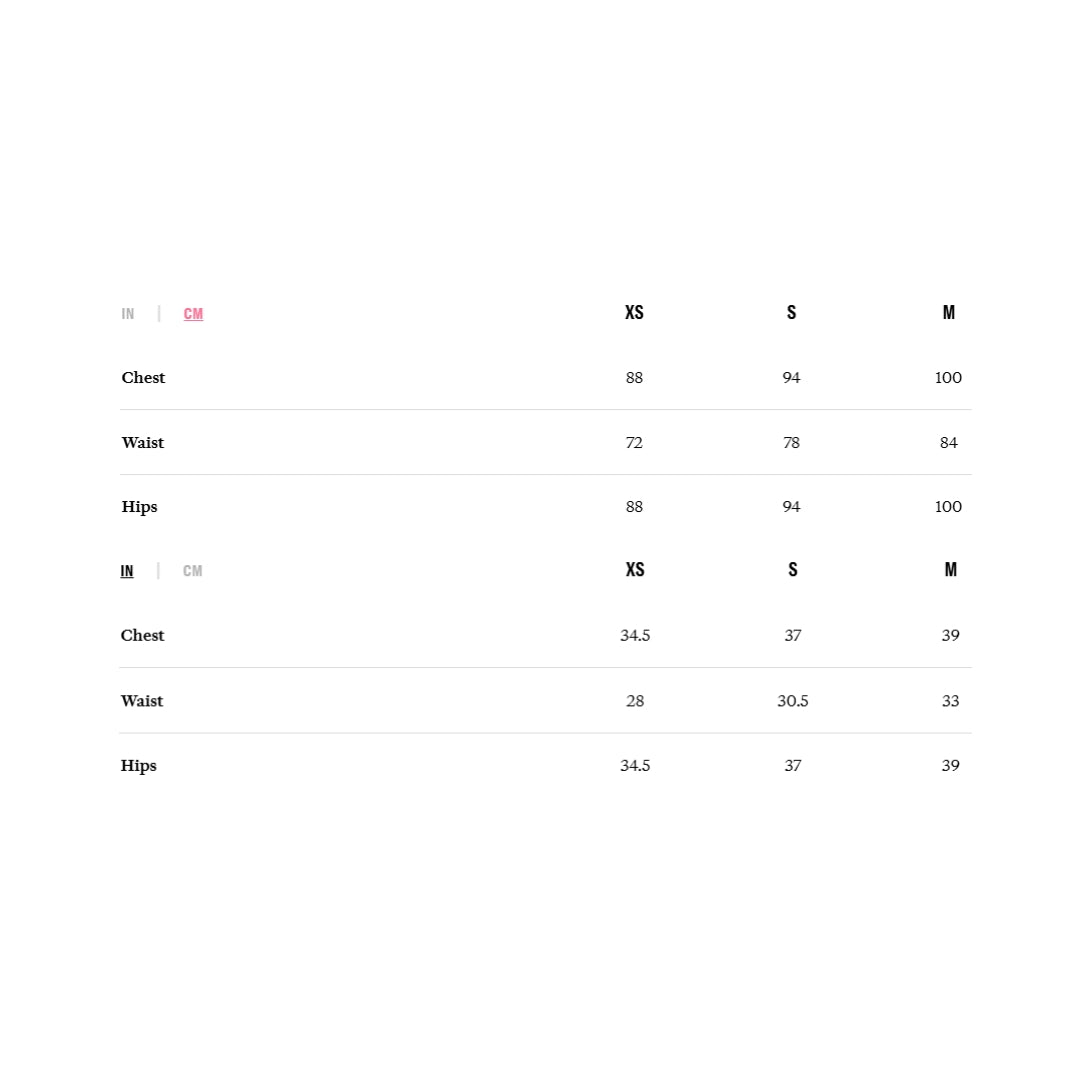1080x1080 pixels.
Task: Click the 84 waist value for size M
Action: click(x=948, y=443)
